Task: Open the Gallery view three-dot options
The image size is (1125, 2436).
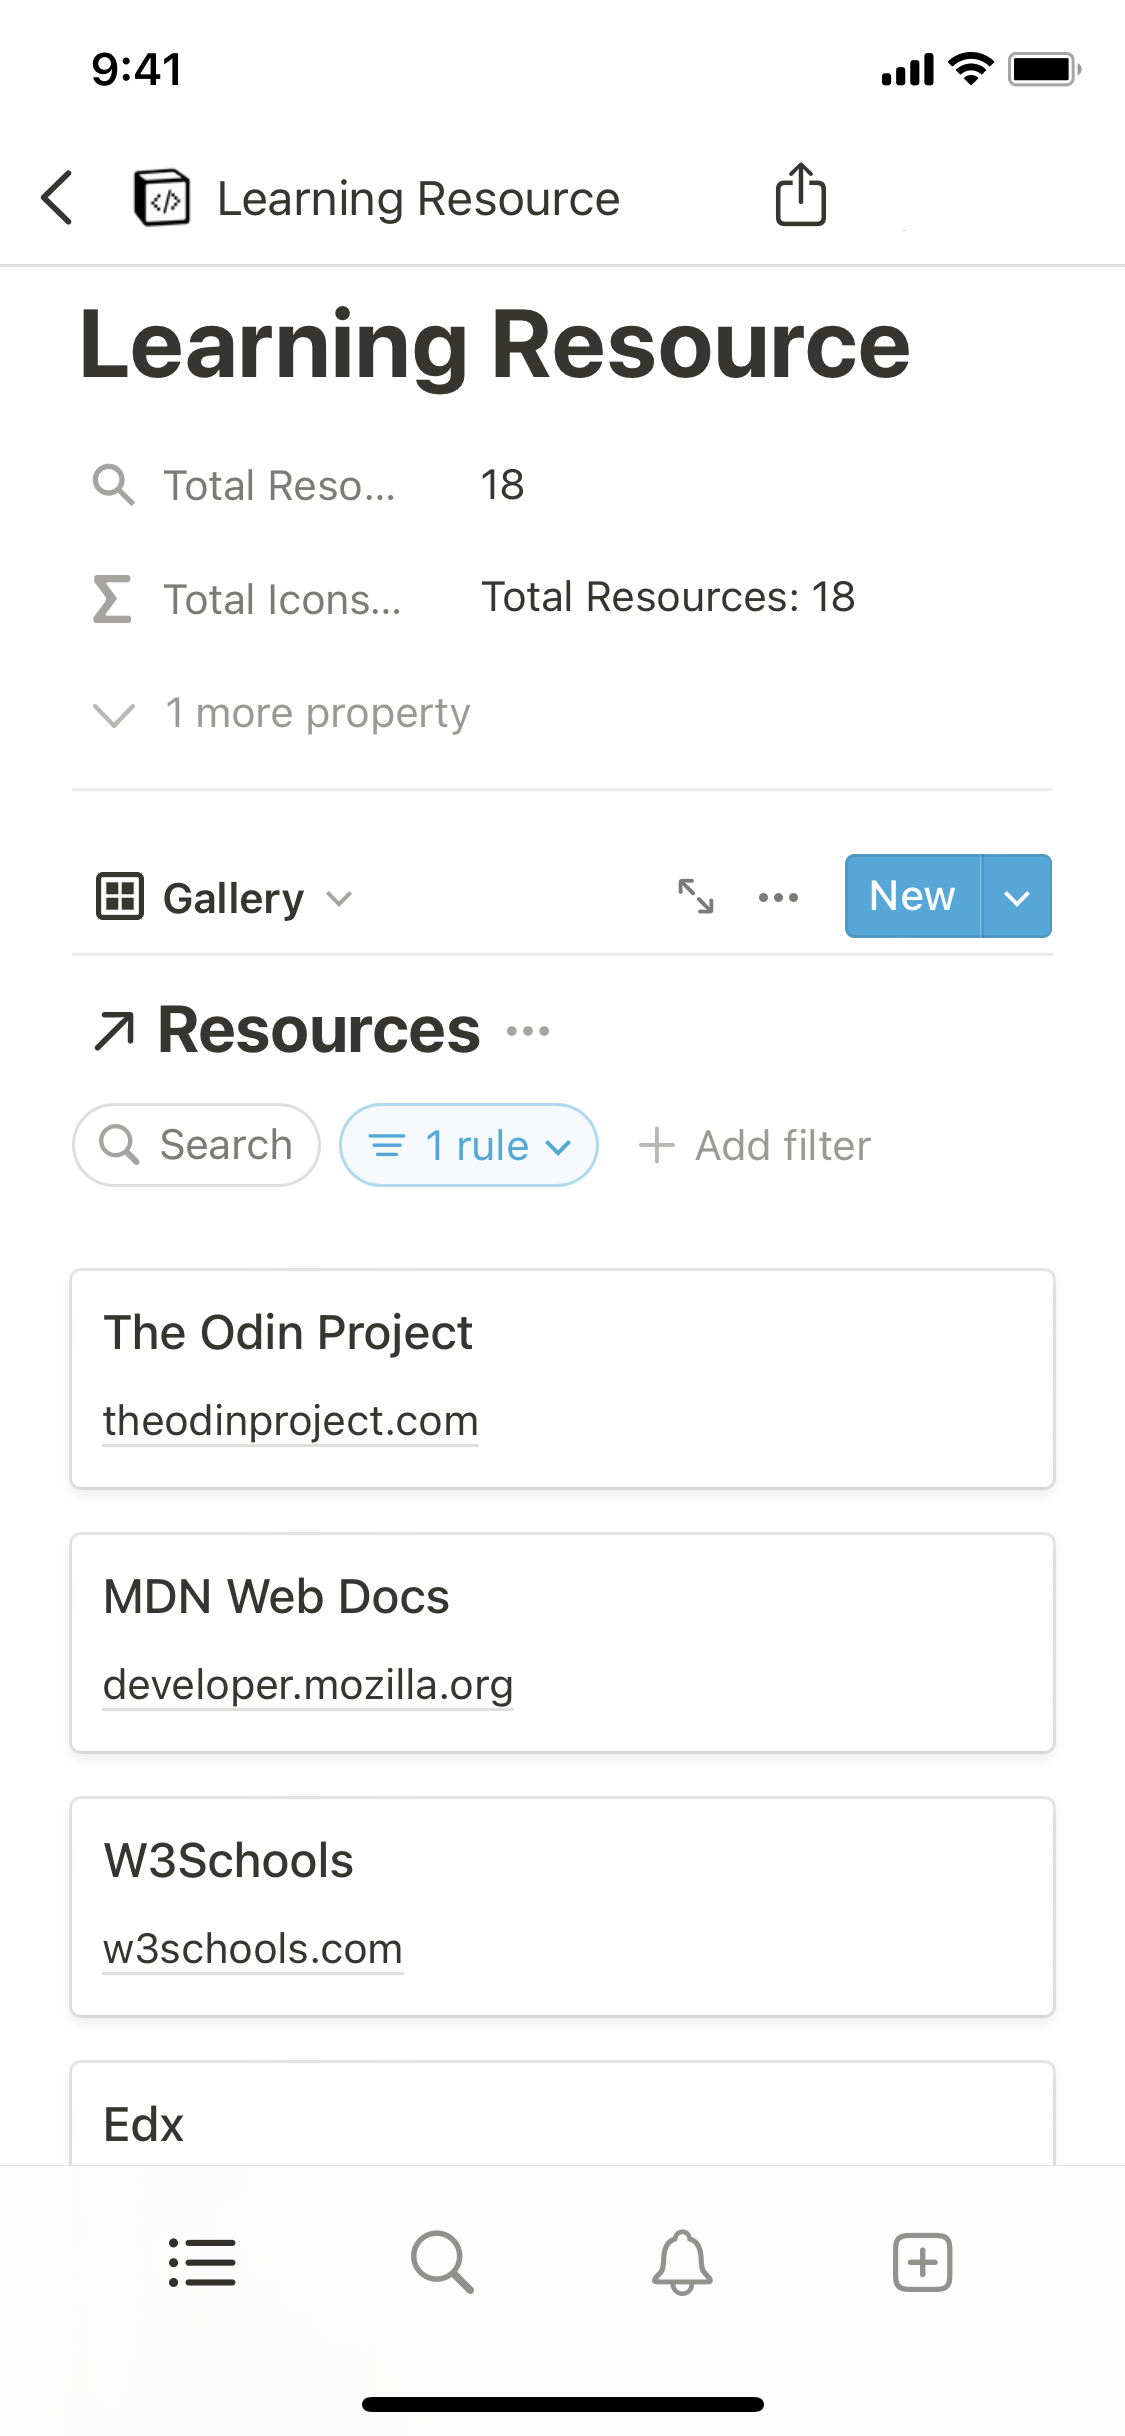Action: (778, 897)
